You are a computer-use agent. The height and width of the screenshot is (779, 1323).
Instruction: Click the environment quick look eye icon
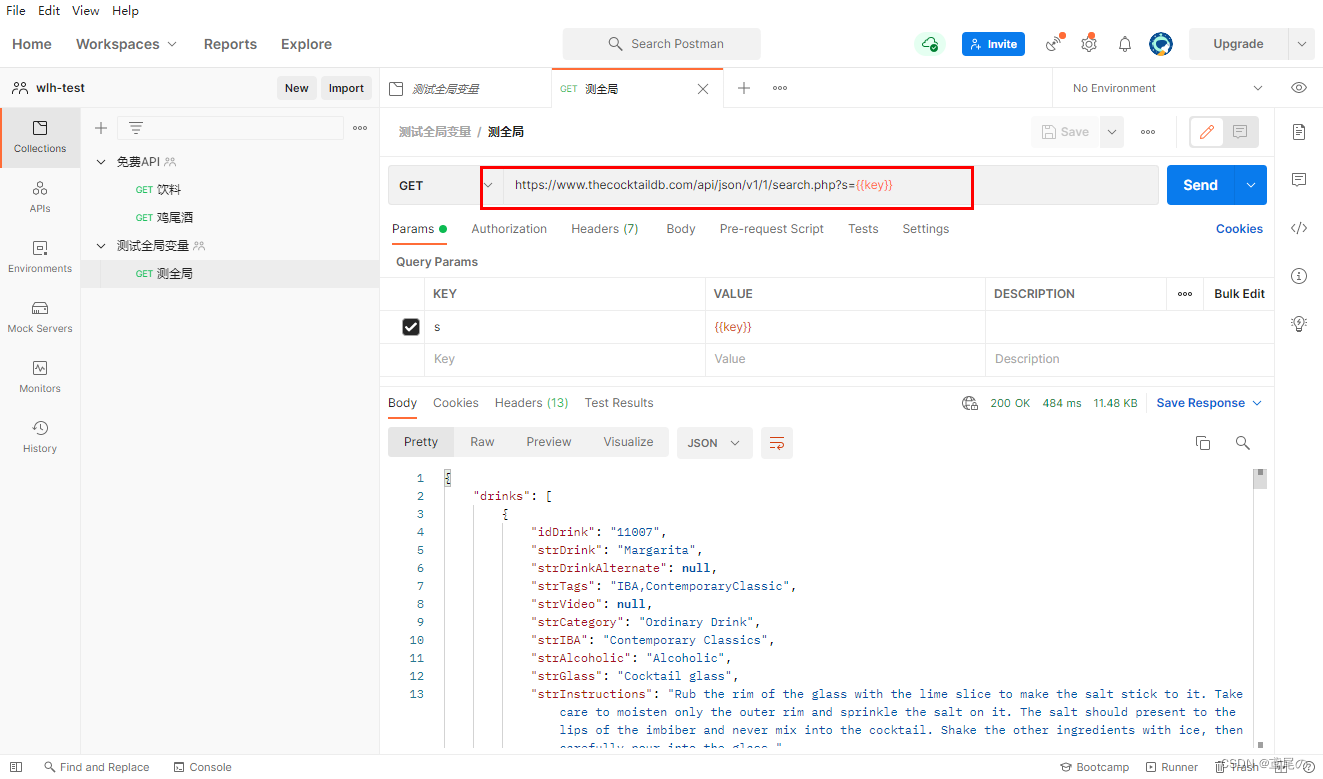(x=1299, y=88)
